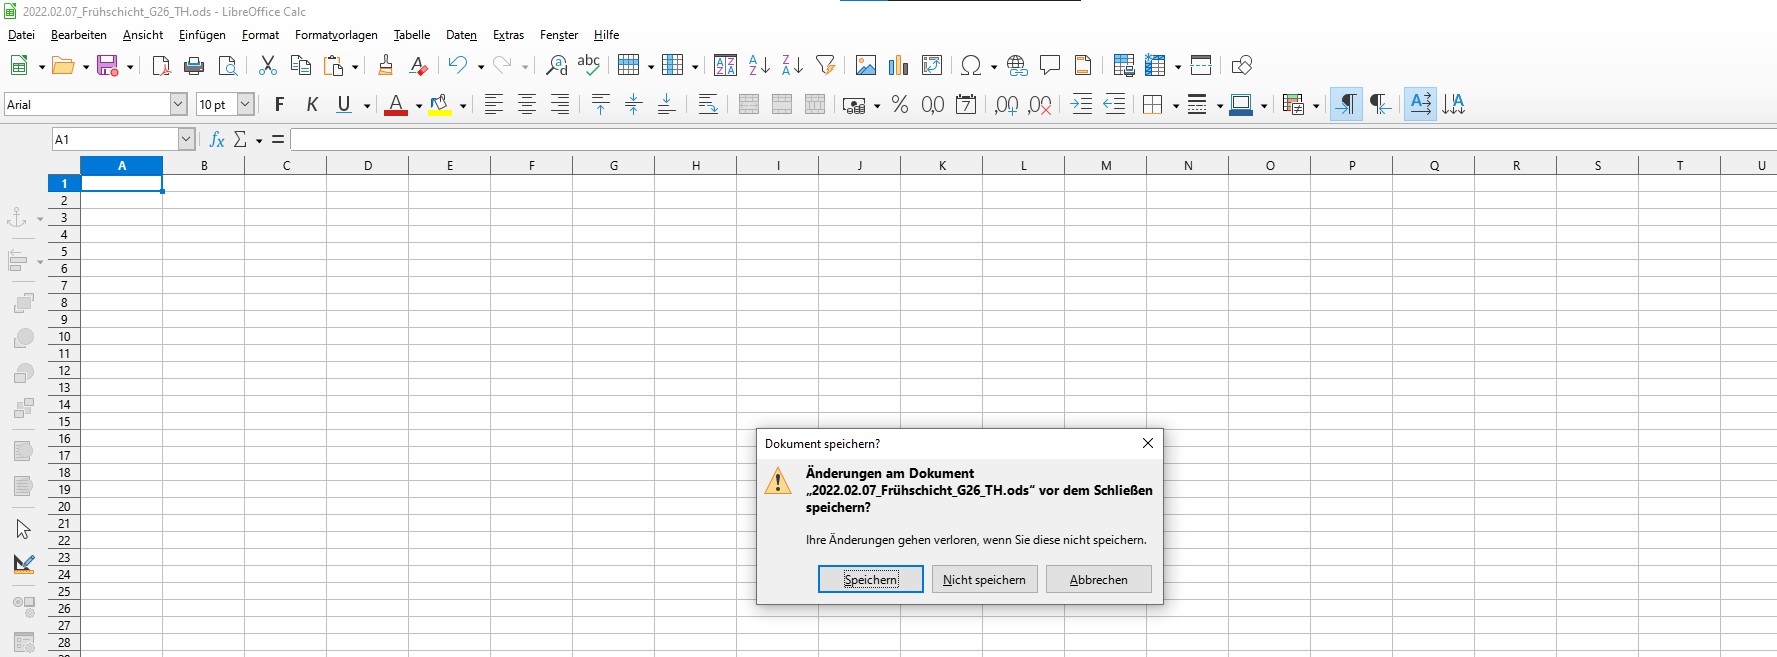Click the yellow highlighting color swatch

(x=439, y=105)
